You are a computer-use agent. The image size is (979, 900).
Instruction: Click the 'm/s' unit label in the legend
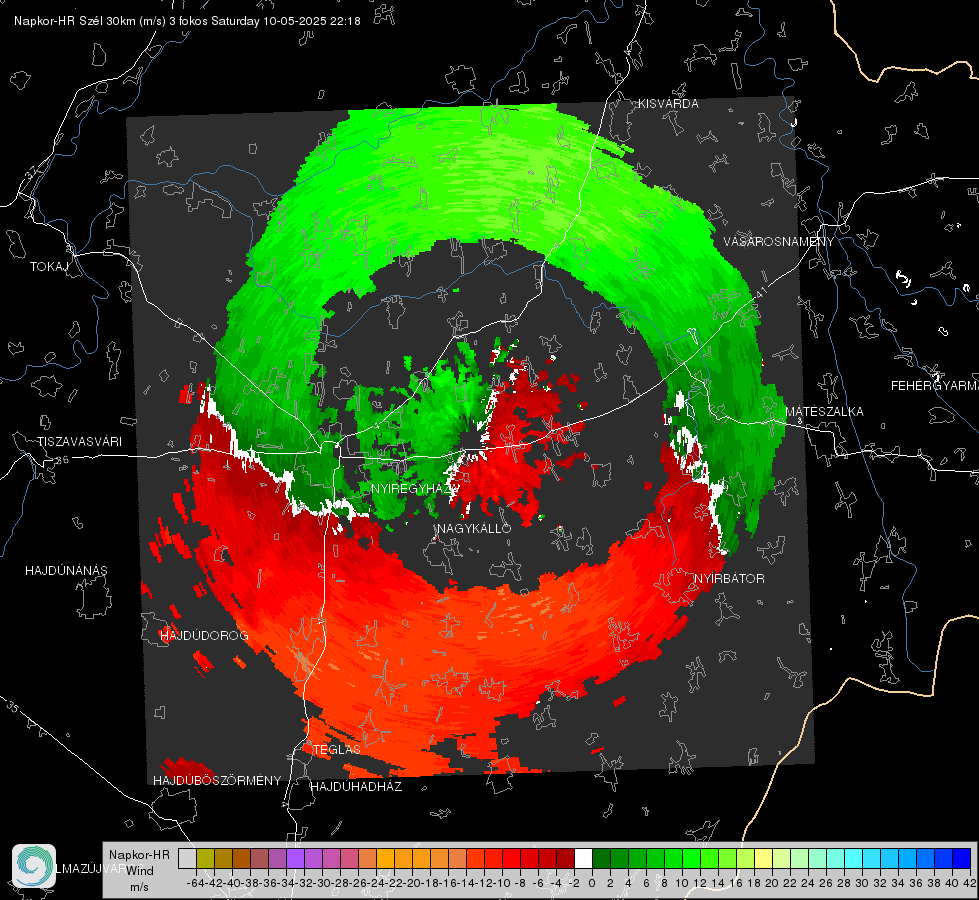coord(139,887)
